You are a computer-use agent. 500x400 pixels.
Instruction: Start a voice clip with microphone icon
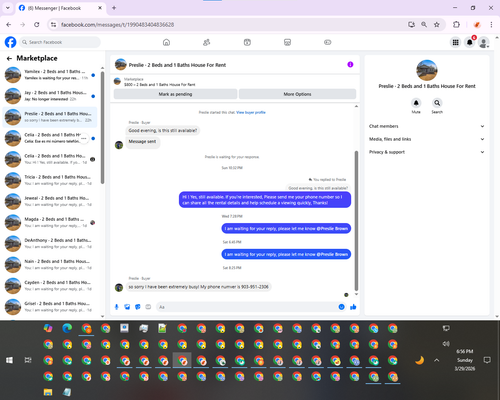[117, 307]
